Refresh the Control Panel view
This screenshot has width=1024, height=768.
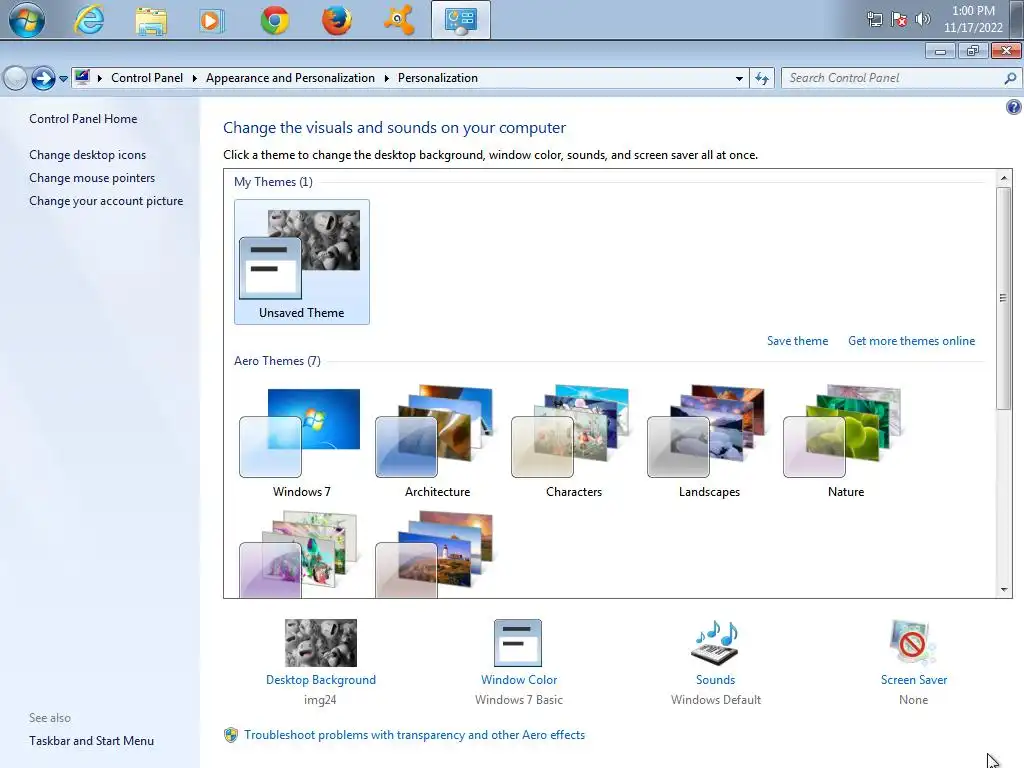coord(761,78)
